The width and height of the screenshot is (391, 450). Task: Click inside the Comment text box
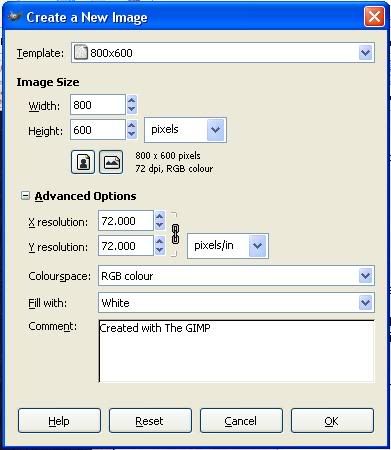tap(237, 351)
